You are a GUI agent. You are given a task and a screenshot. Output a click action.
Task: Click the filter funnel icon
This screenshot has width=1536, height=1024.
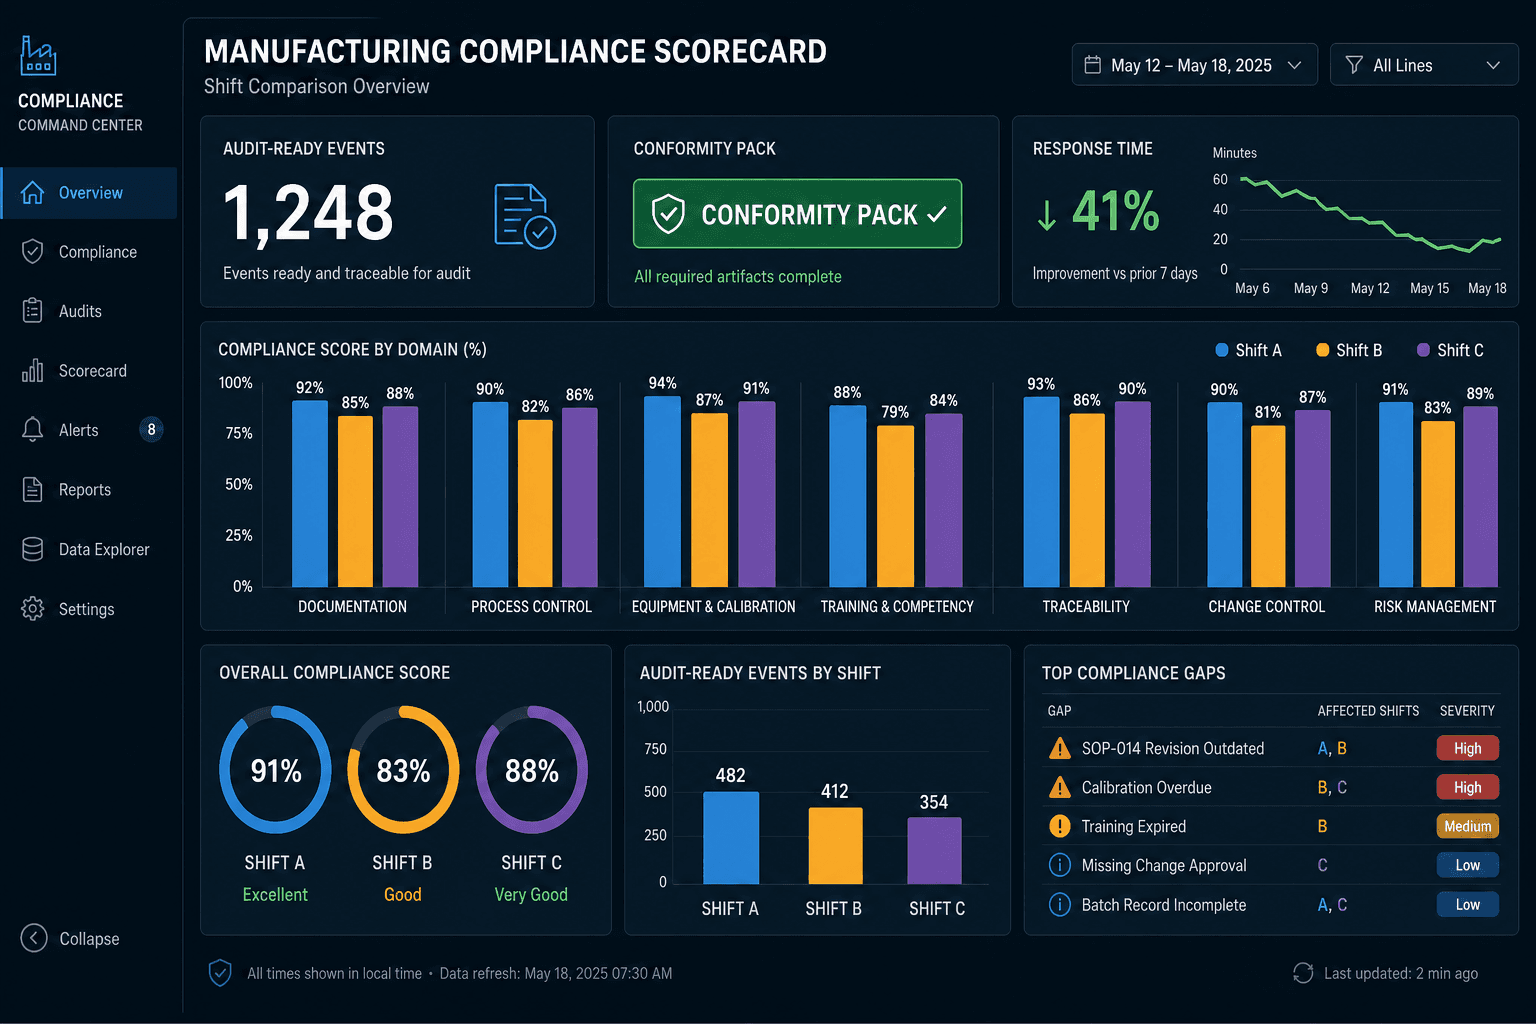coord(1354,65)
